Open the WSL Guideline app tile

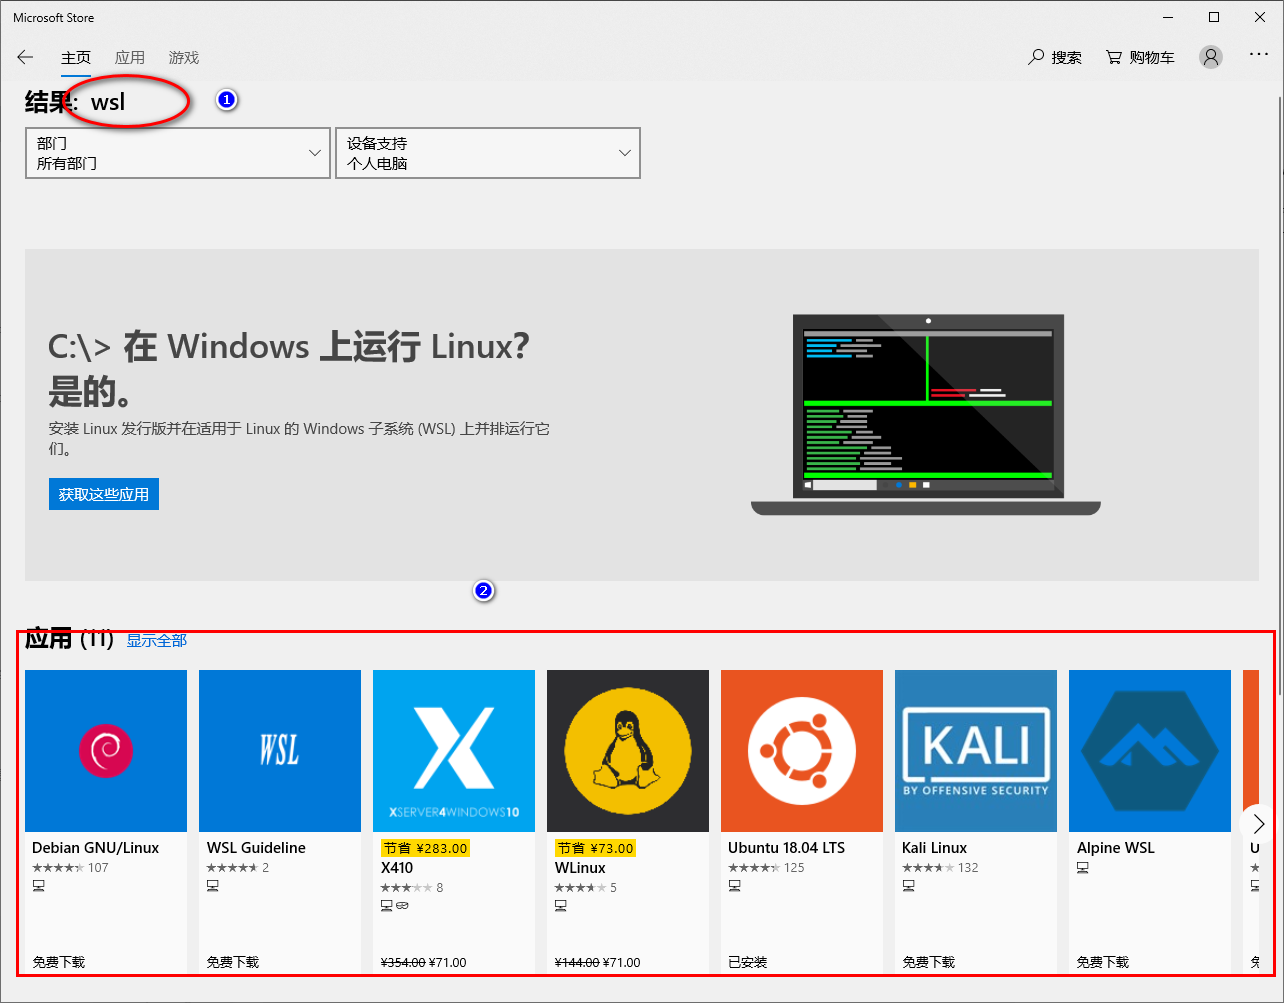[x=279, y=750]
